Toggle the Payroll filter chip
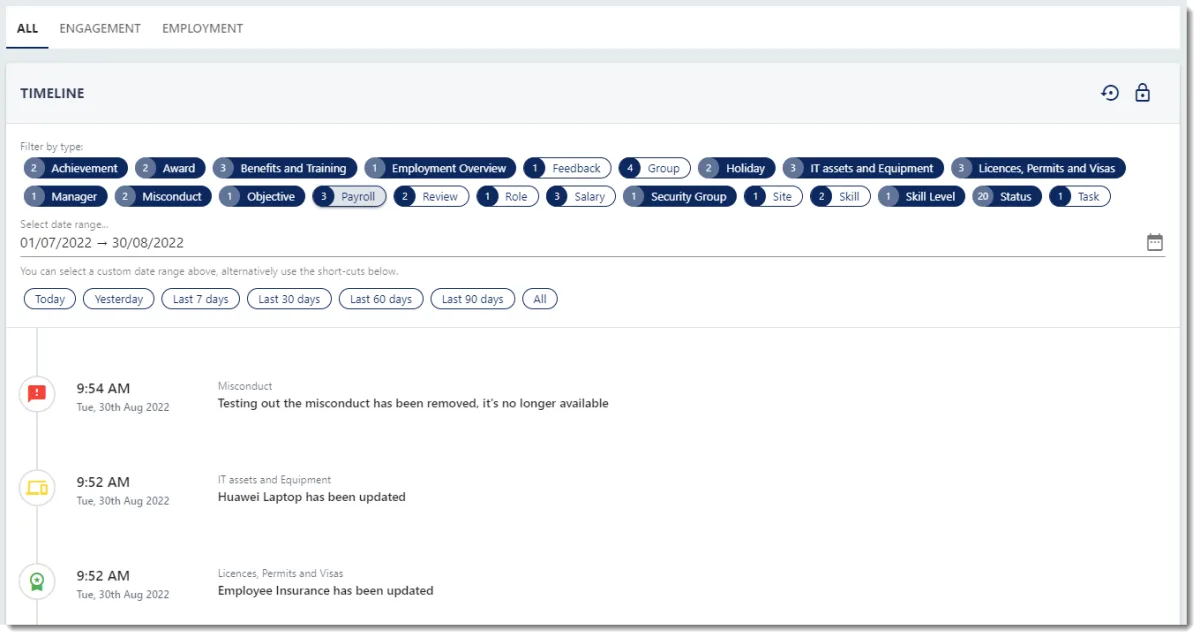The height and width of the screenshot is (638, 1200). point(349,196)
